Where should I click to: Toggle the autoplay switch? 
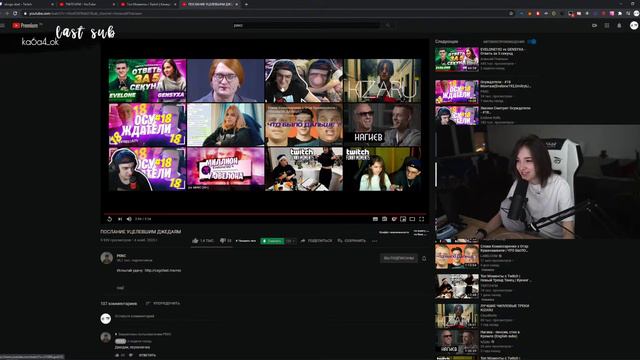pos(532,42)
